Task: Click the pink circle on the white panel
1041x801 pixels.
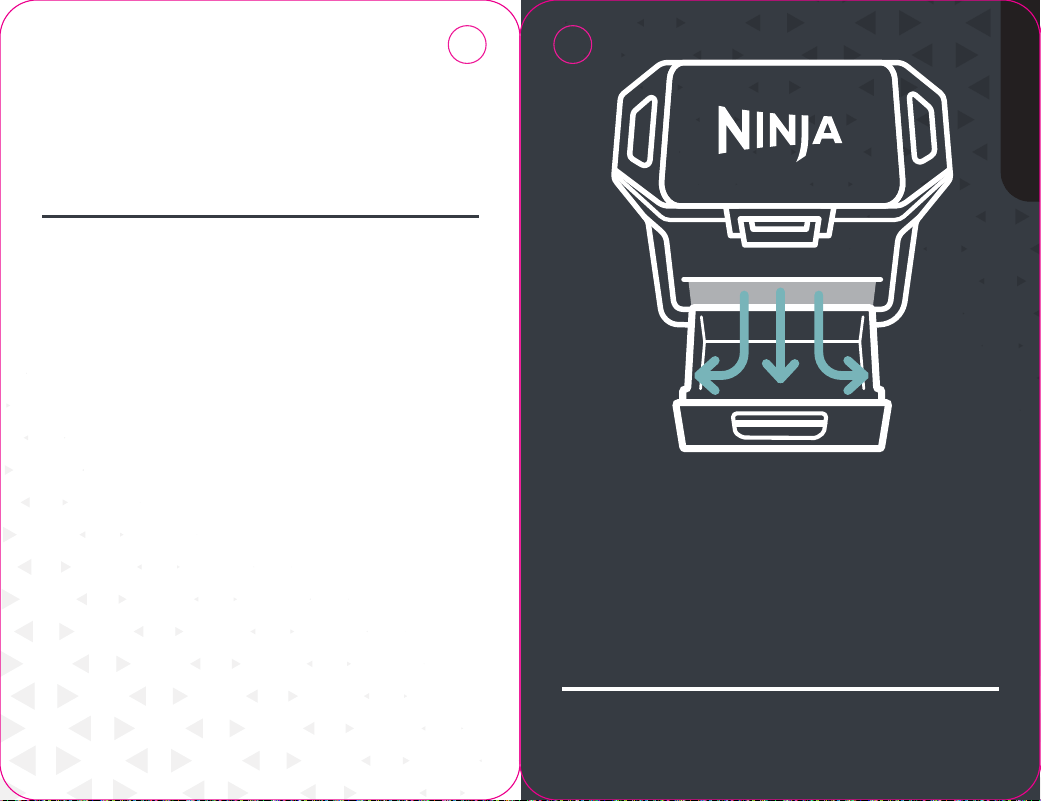Action: [467, 44]
